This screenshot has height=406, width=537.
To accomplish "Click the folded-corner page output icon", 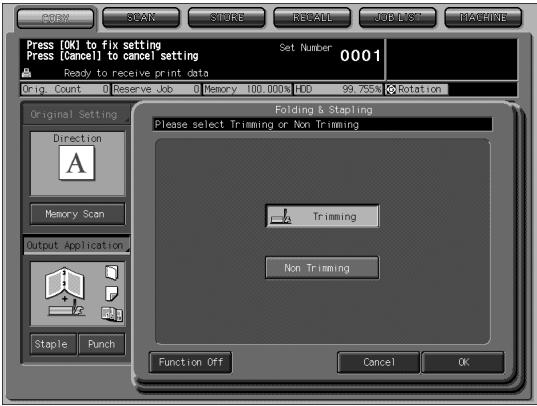I will (111, 294).
